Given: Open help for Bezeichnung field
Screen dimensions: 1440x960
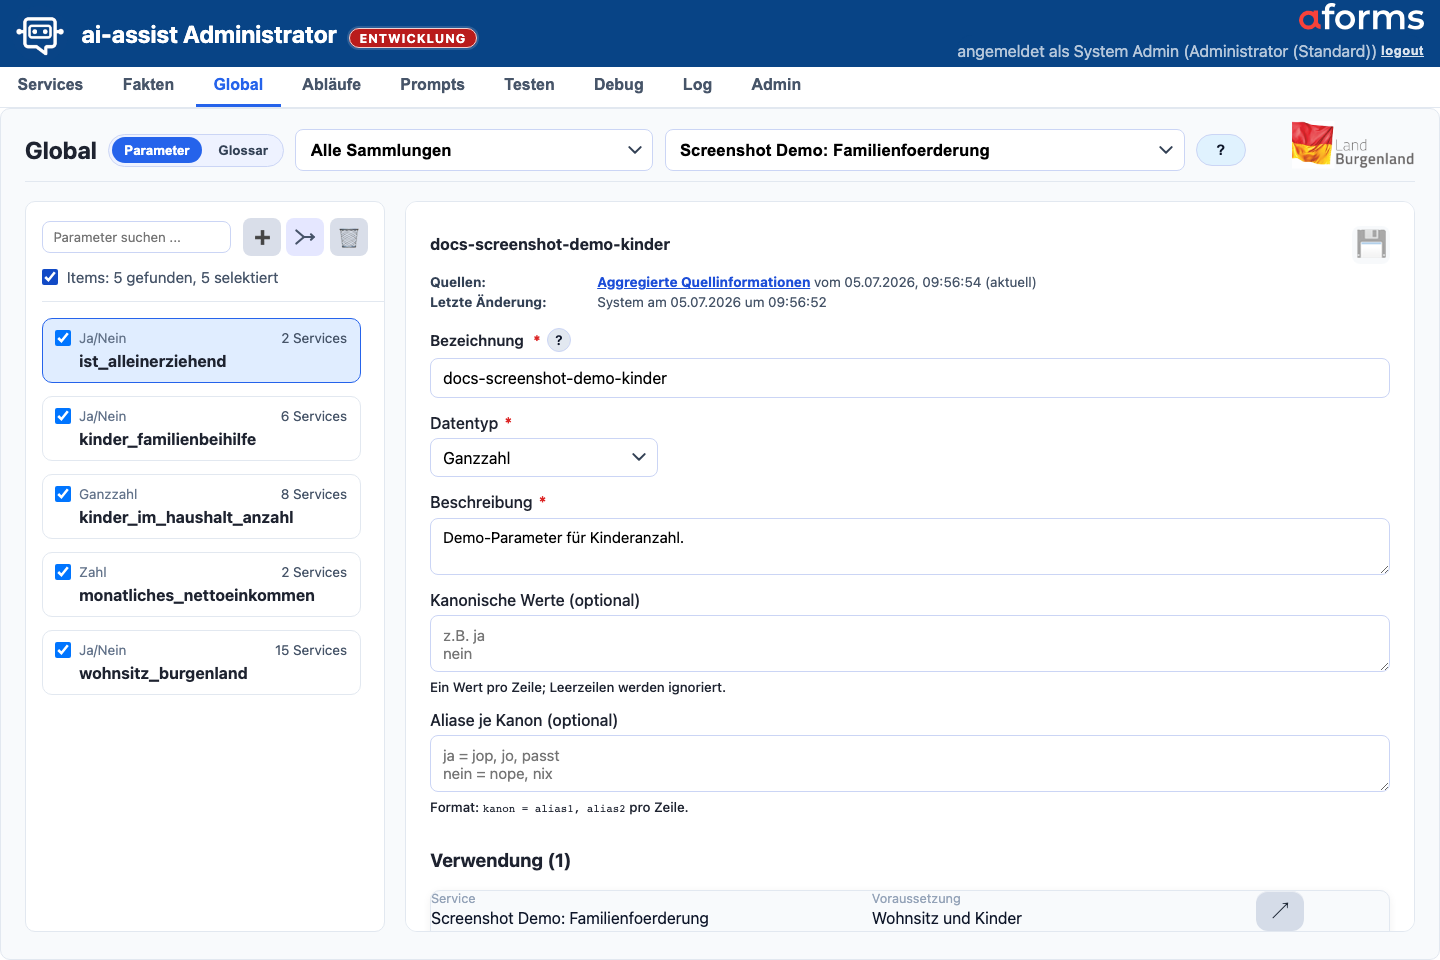Looking at the screenshot, I should click(x=559, y=340).
